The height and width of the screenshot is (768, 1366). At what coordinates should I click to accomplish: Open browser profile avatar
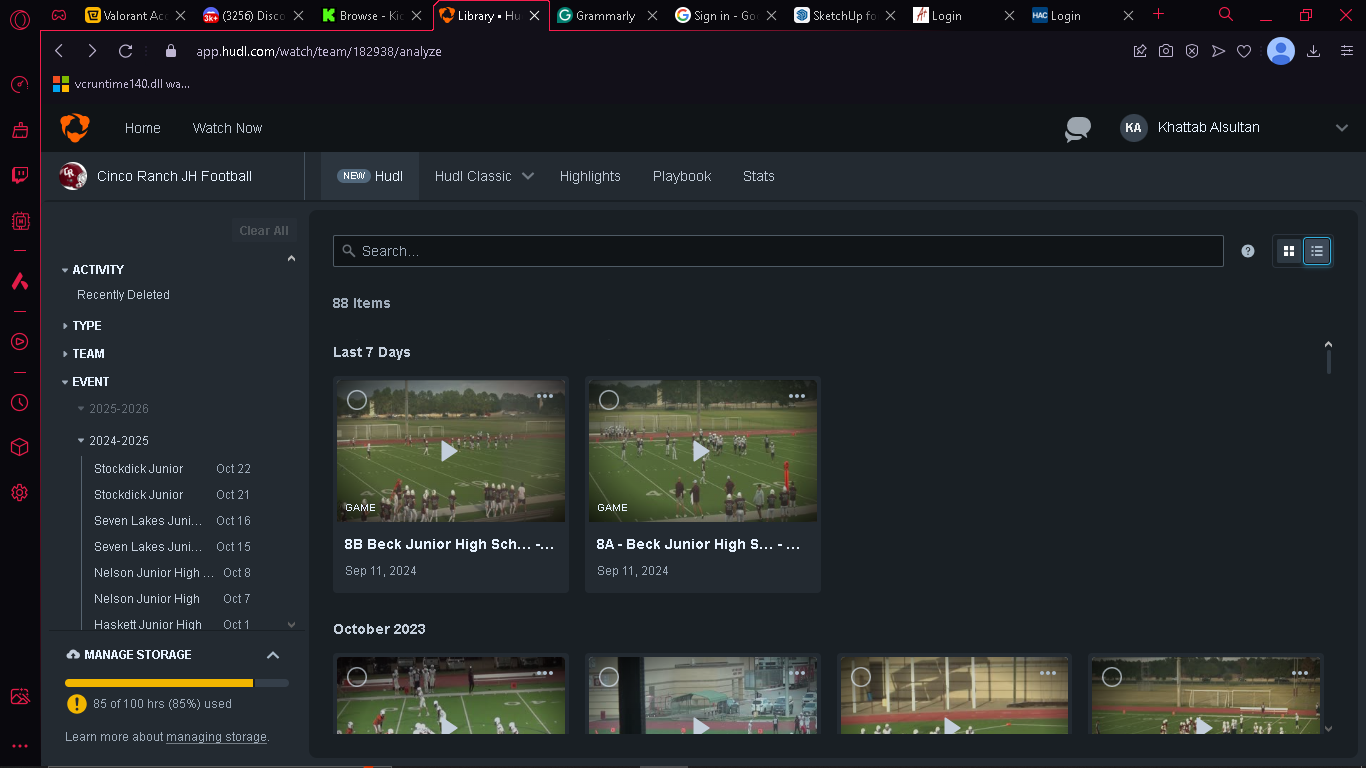1281,51
